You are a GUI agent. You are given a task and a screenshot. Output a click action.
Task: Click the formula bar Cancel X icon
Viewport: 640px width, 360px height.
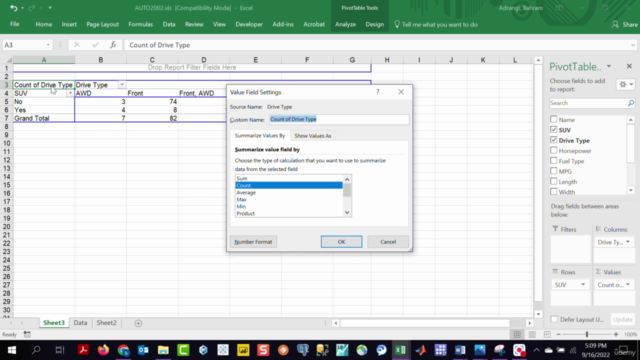click(x=77, y=45)
